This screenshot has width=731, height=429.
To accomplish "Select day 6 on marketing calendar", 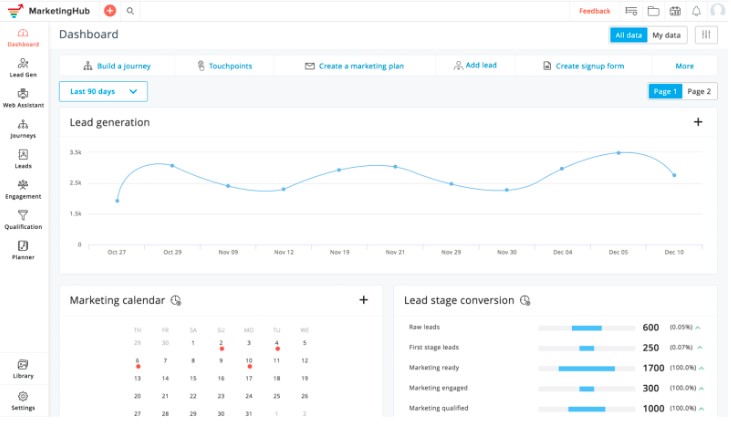I will [x=138, y=361].
